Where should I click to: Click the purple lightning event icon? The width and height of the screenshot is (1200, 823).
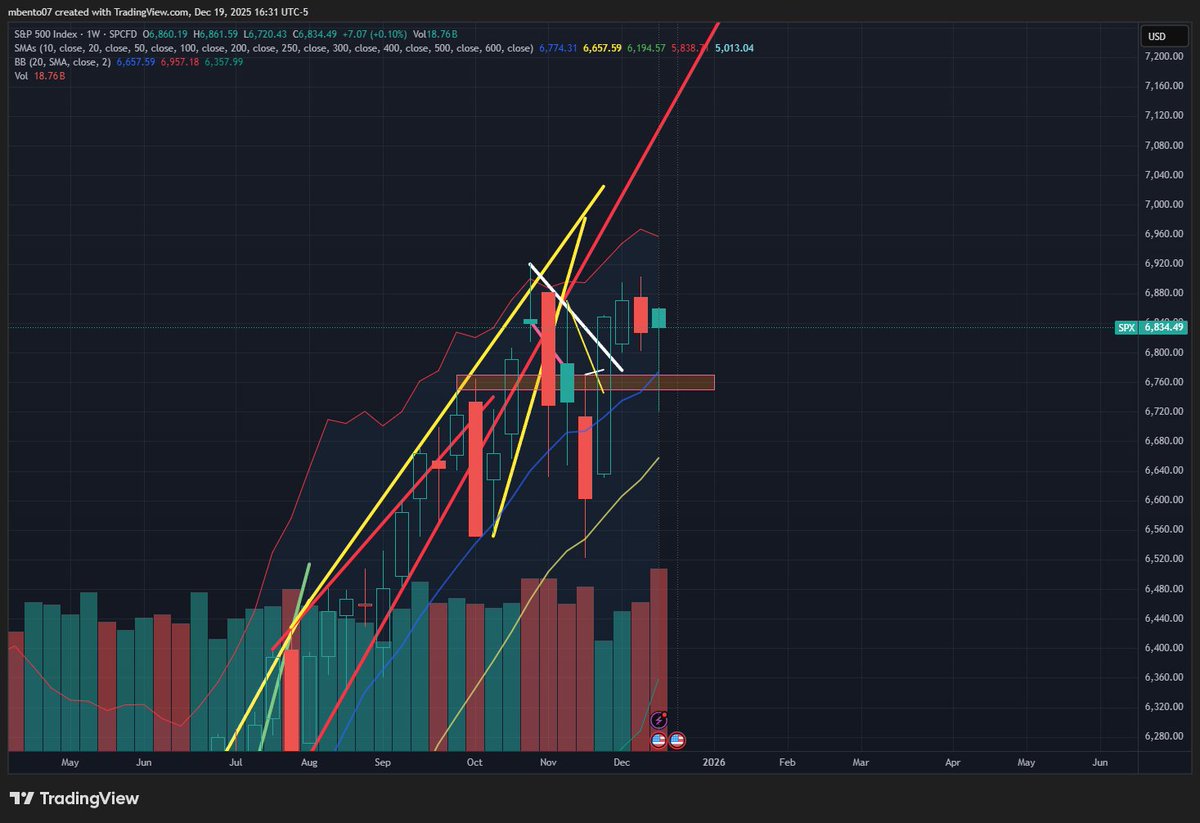coord(659,720)
